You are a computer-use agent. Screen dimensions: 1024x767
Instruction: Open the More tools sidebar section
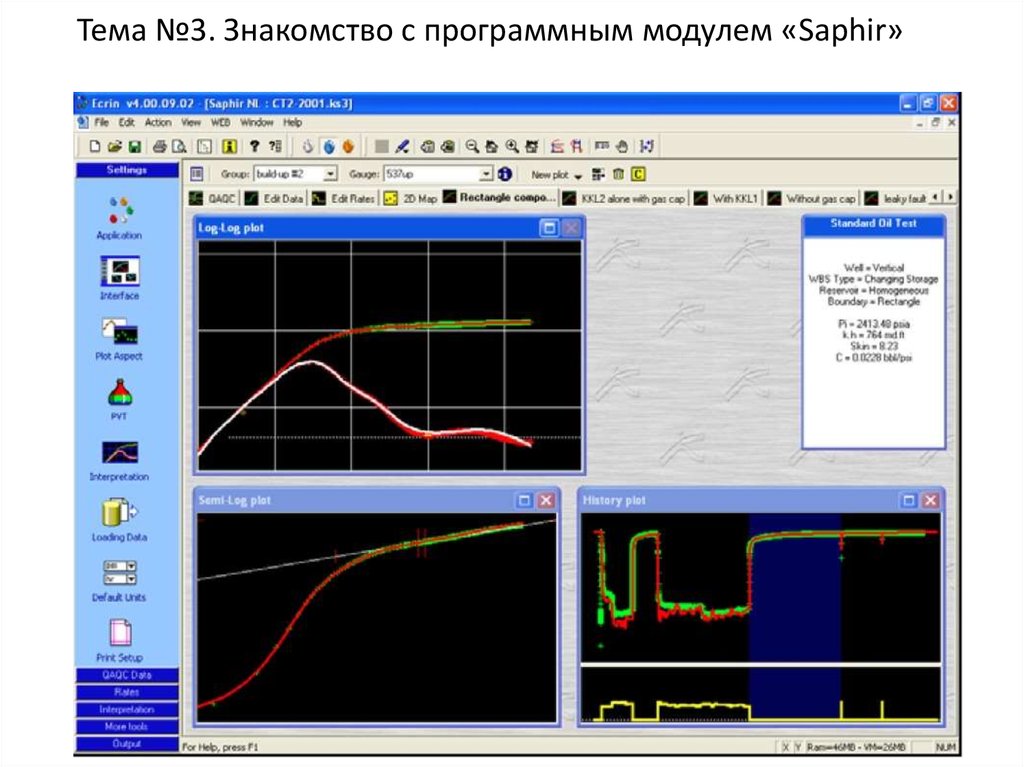click(127, 726)
